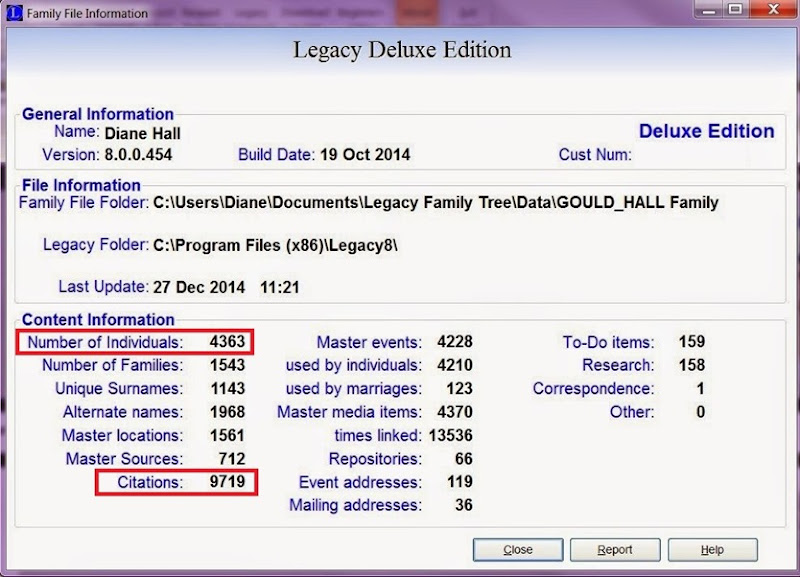The height and width of the screenshot is (577, 800).
Task: Close the window with the X button
Action: tap(773, 9)
